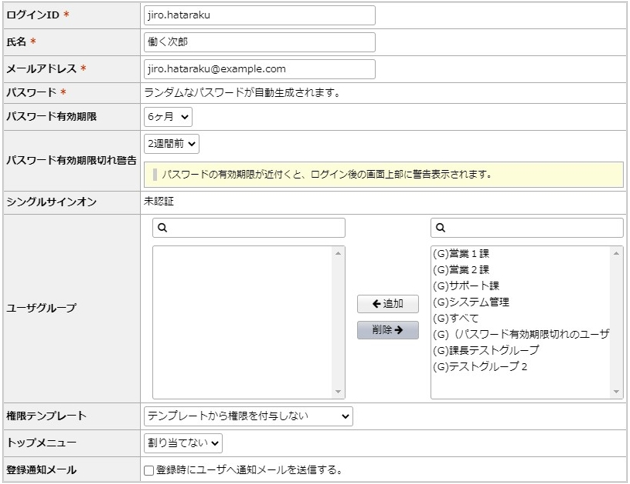Click the right user group search box

[x=527, y=228]
